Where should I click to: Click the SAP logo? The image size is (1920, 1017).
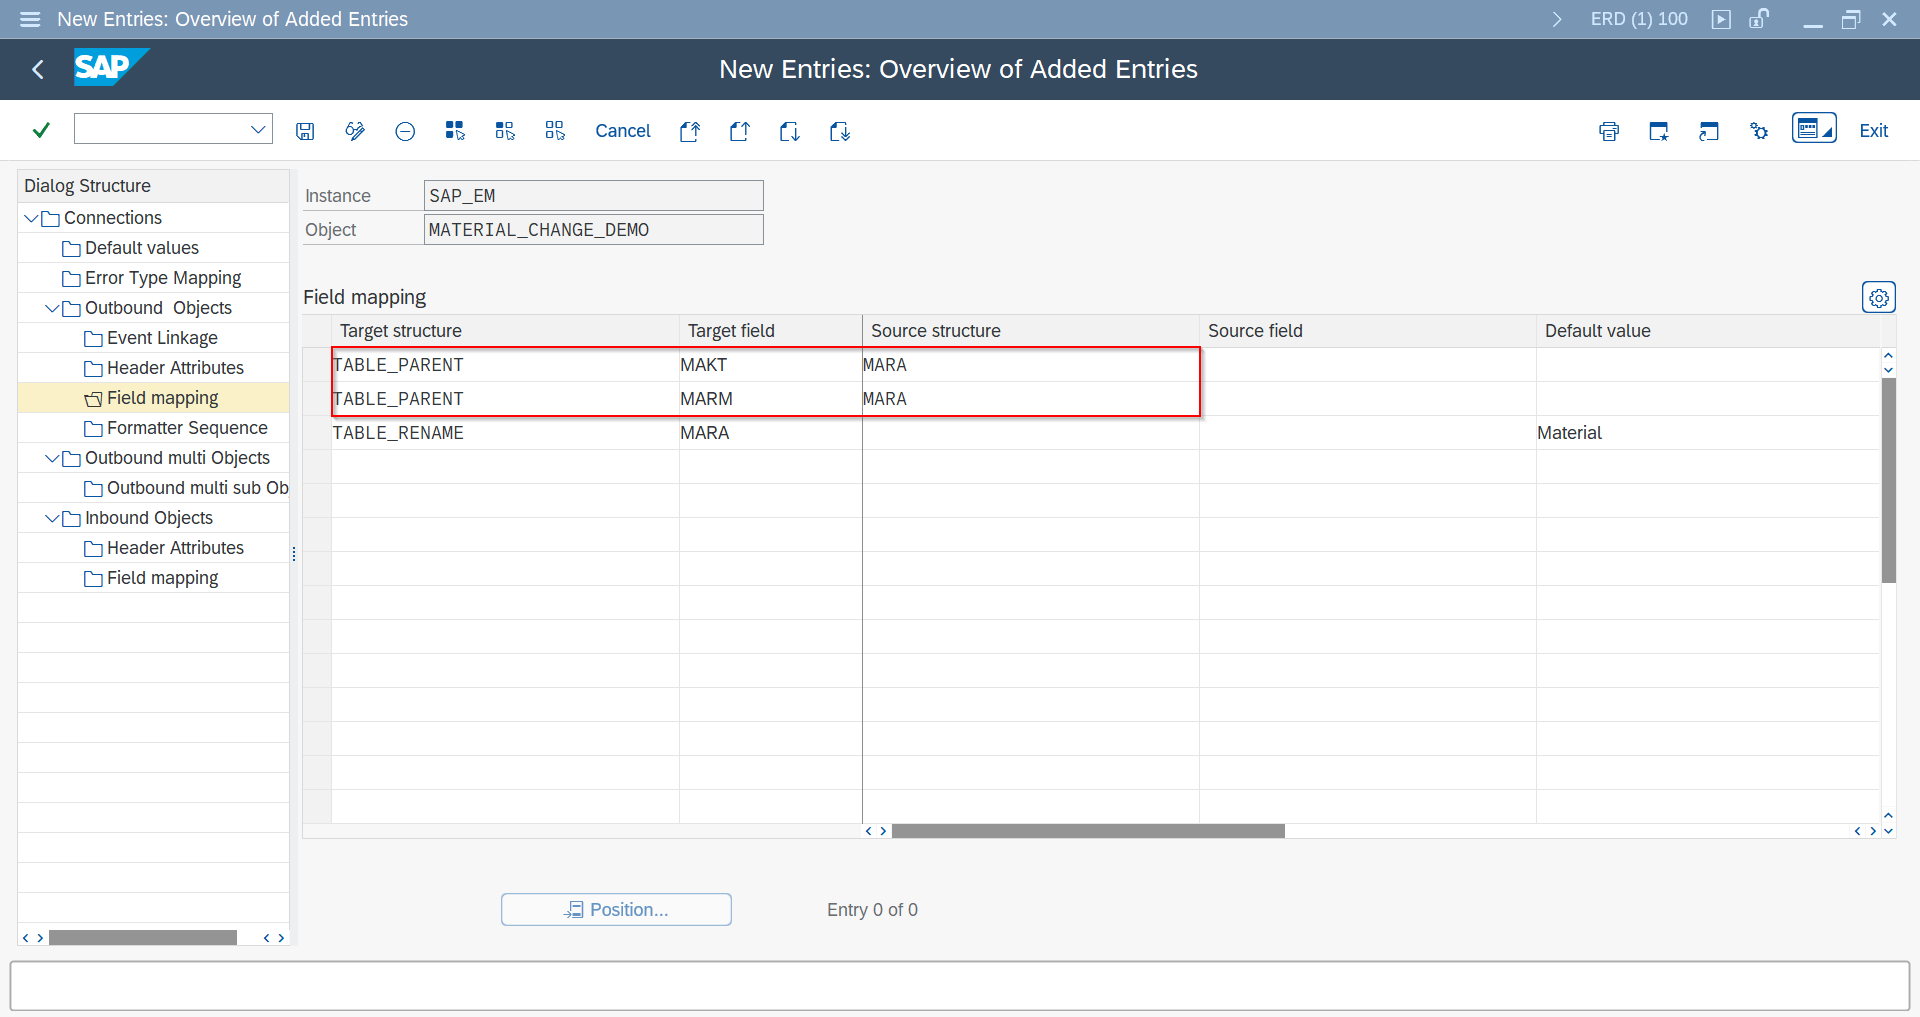pos(111,67)
